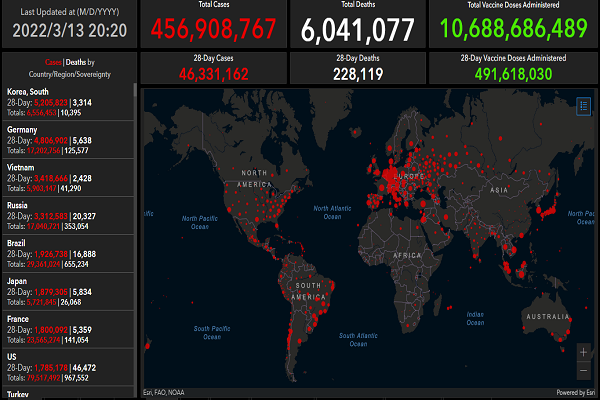Click Germany totals 17,202,756

44,150
